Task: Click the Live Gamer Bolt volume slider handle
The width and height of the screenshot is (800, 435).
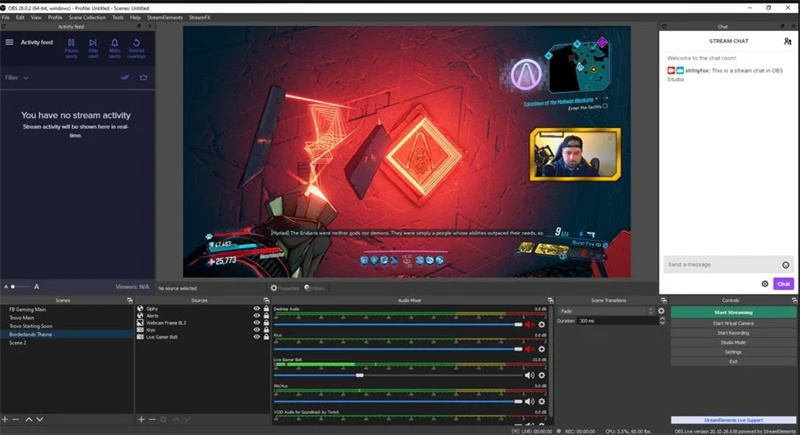Action: pyautogui.click(x=360, y=375)
